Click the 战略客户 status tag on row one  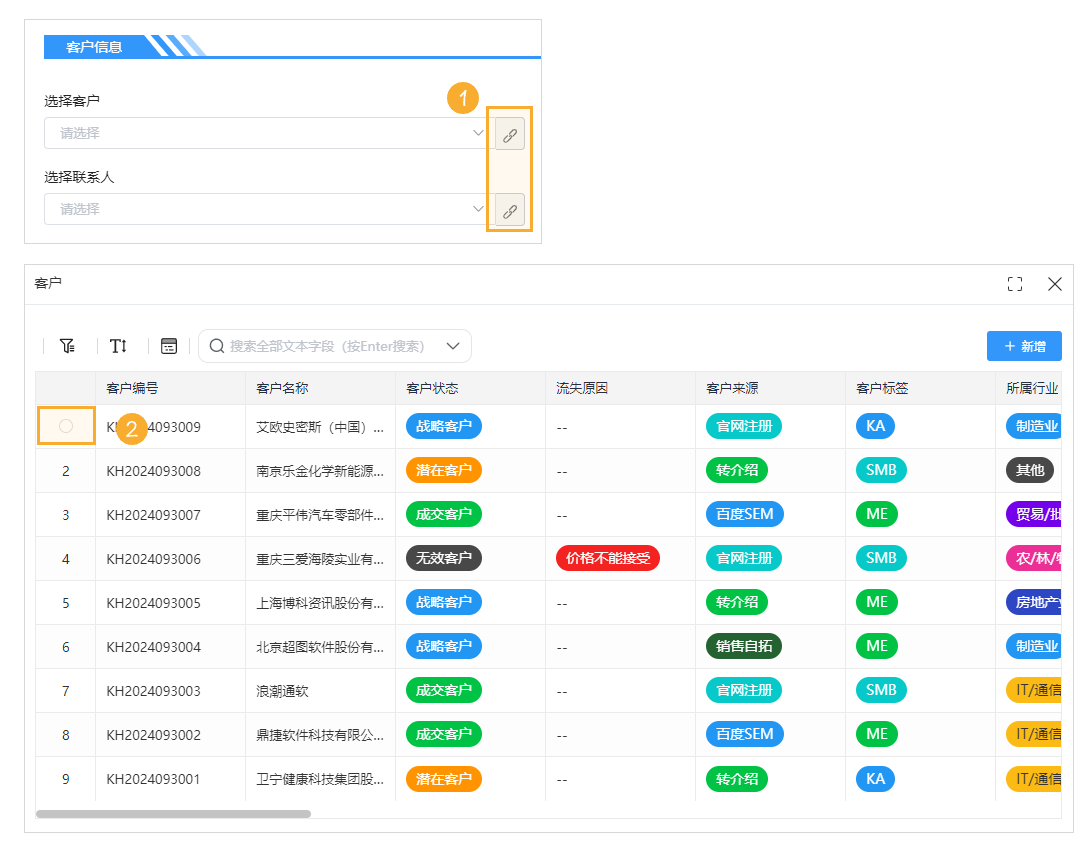pyautogui.click(x=443, y=426)
